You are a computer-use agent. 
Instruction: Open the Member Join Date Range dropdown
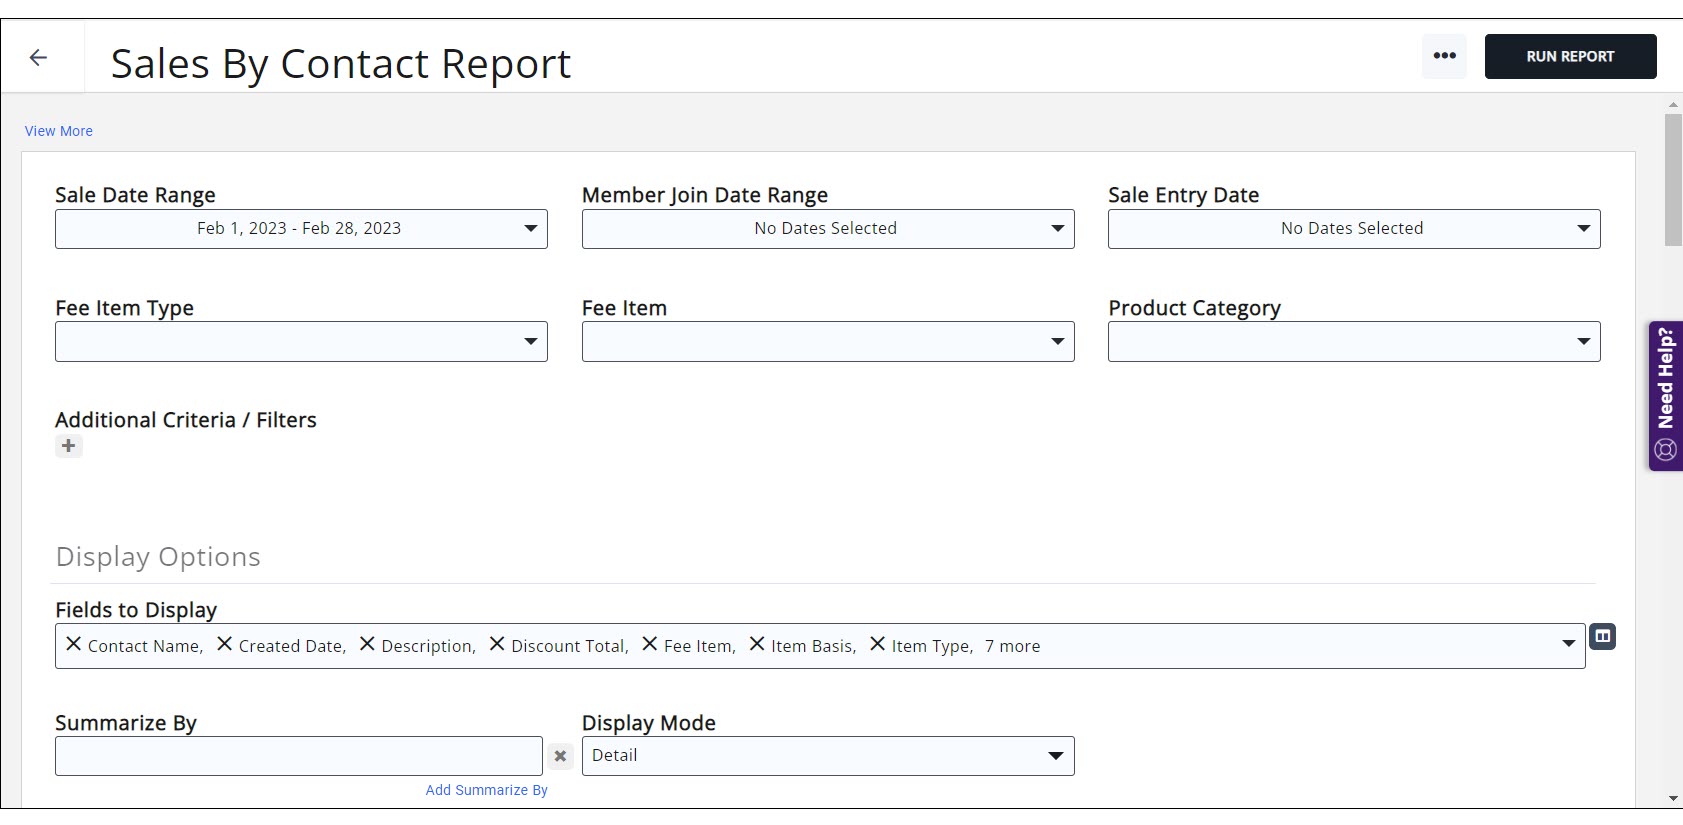827,229
